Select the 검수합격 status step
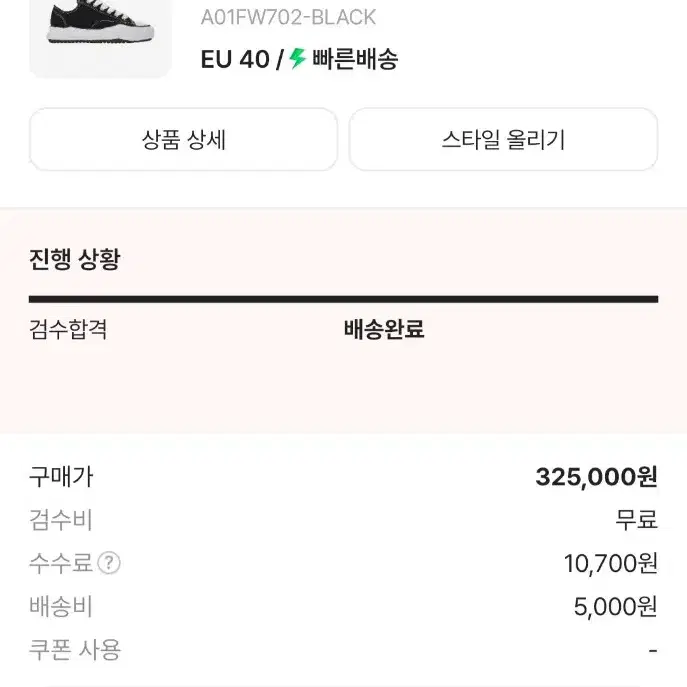Screen dimensions: 687x687 68,330
